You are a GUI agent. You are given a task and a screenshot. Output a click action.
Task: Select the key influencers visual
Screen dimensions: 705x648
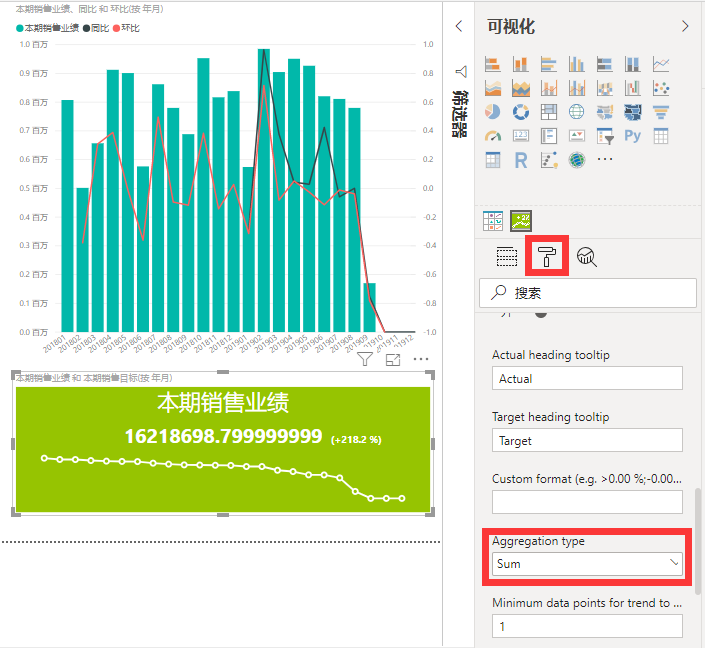(549, 160)
